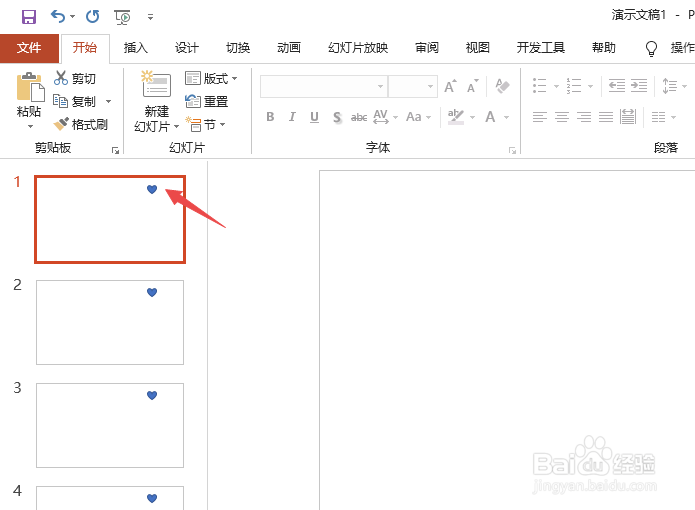Click Font Color A button
Viewport: 695px width, 510px height.
[x=490, y=117]
